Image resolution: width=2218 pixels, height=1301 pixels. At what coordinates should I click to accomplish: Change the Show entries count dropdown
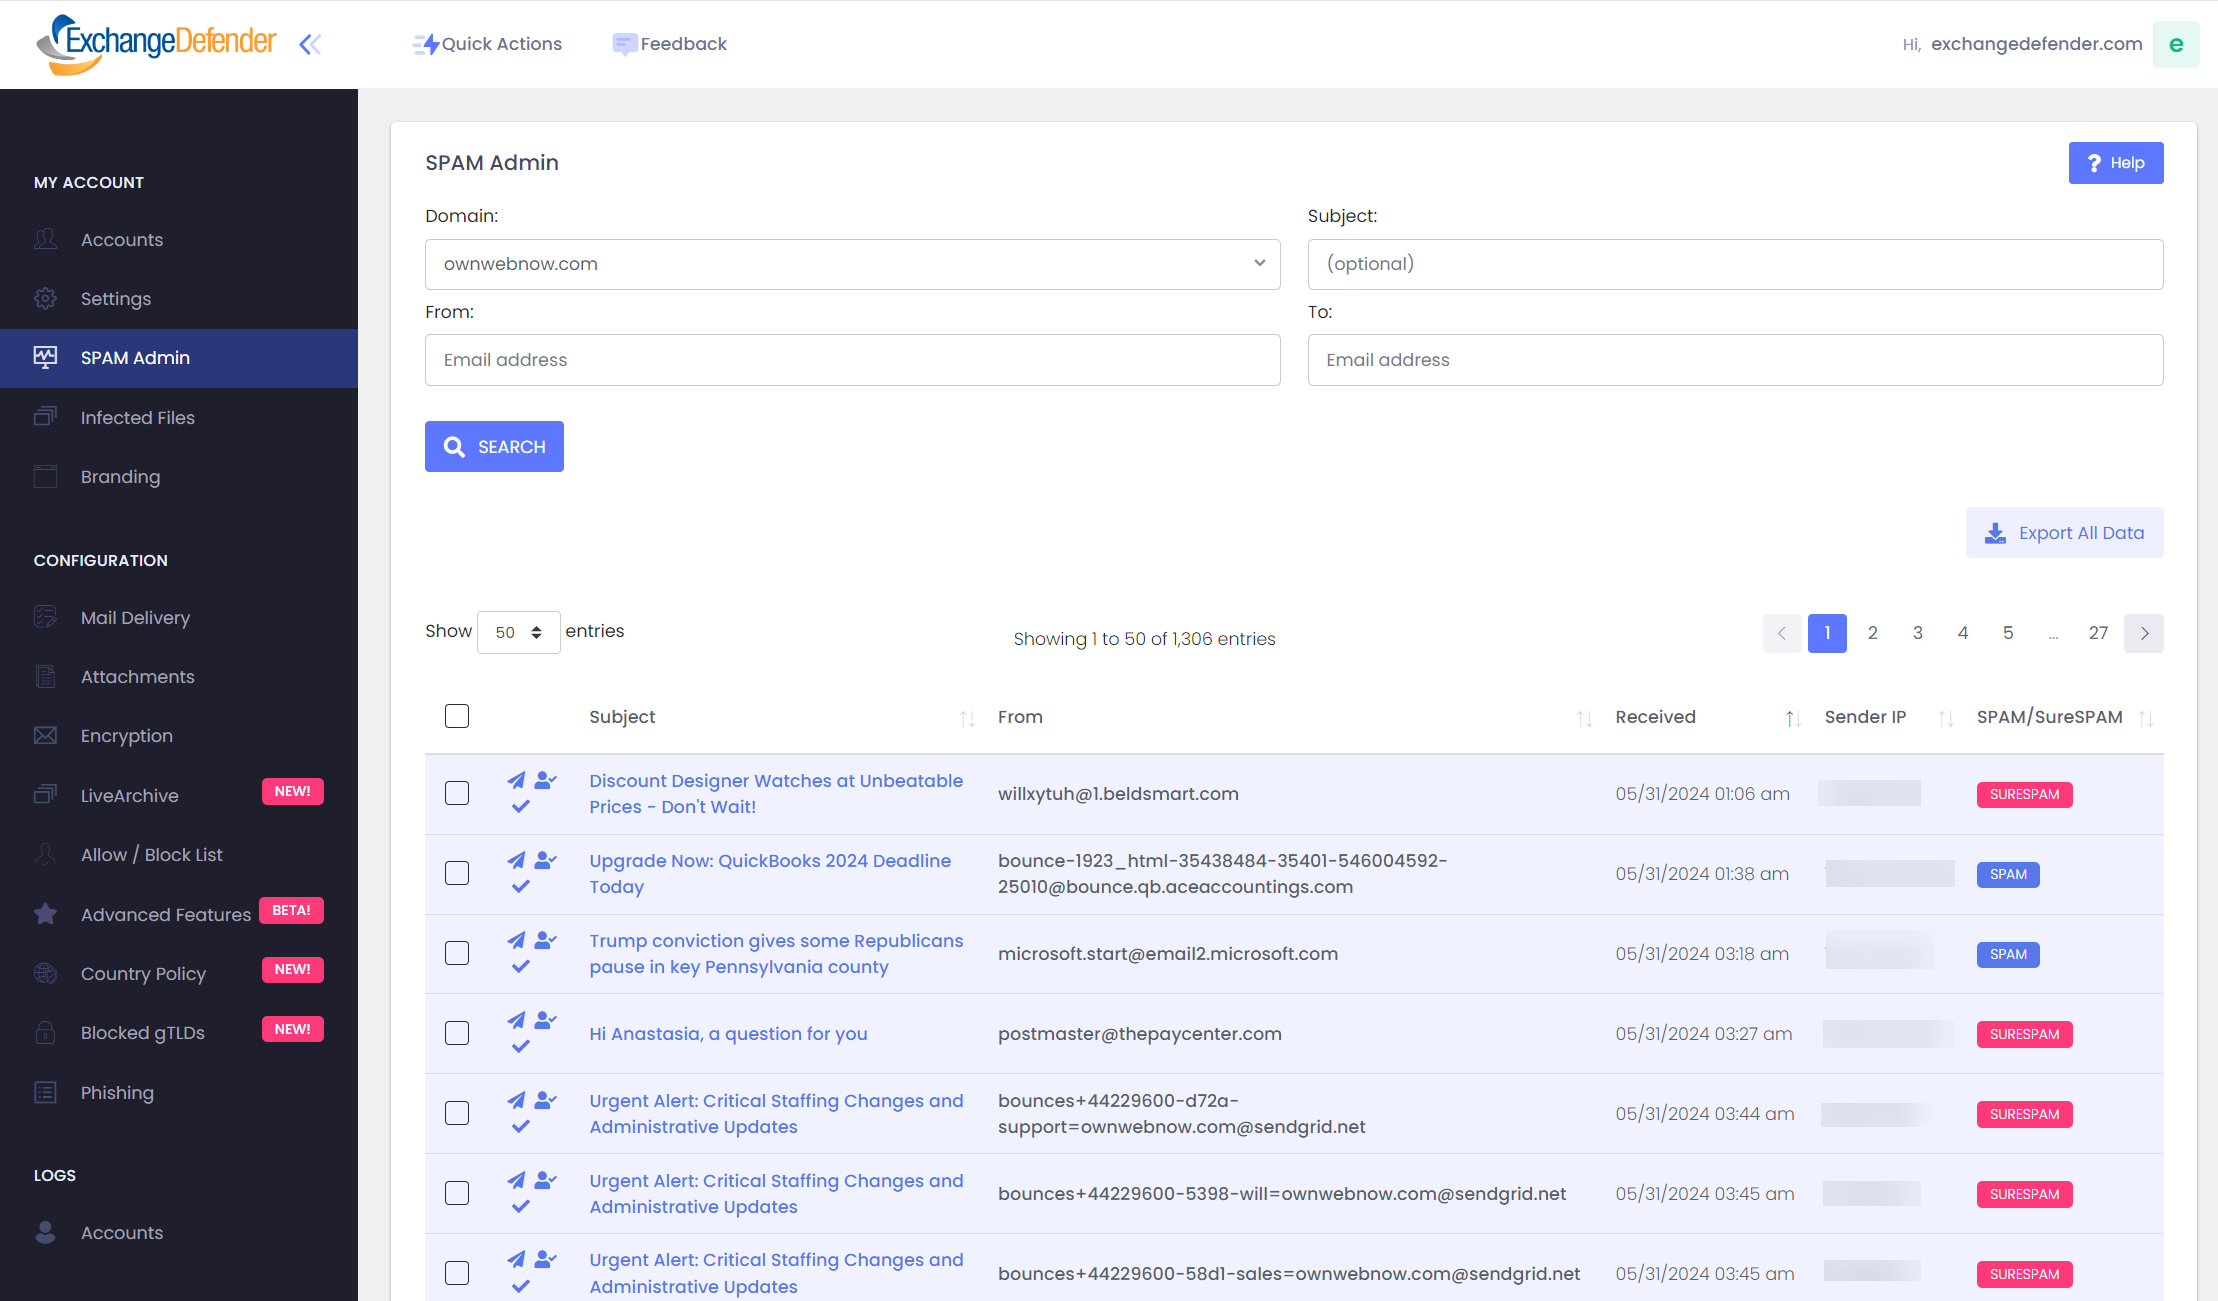(518, 632)
